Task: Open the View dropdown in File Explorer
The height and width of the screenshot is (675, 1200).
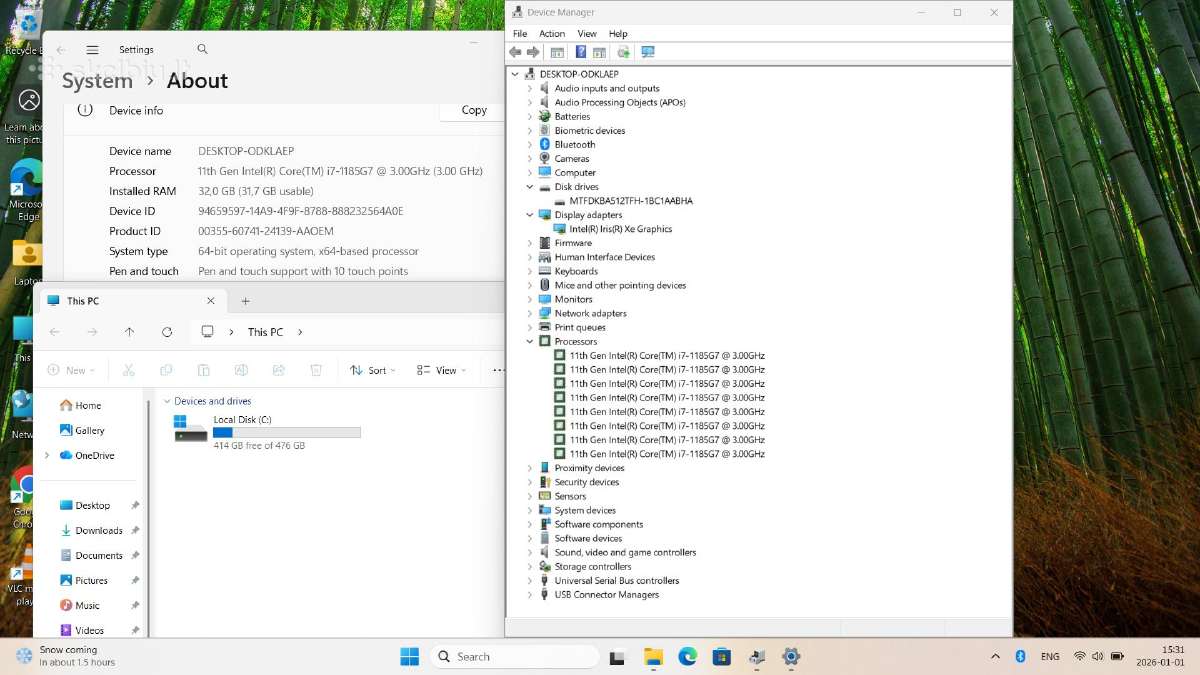Action: 441,370
